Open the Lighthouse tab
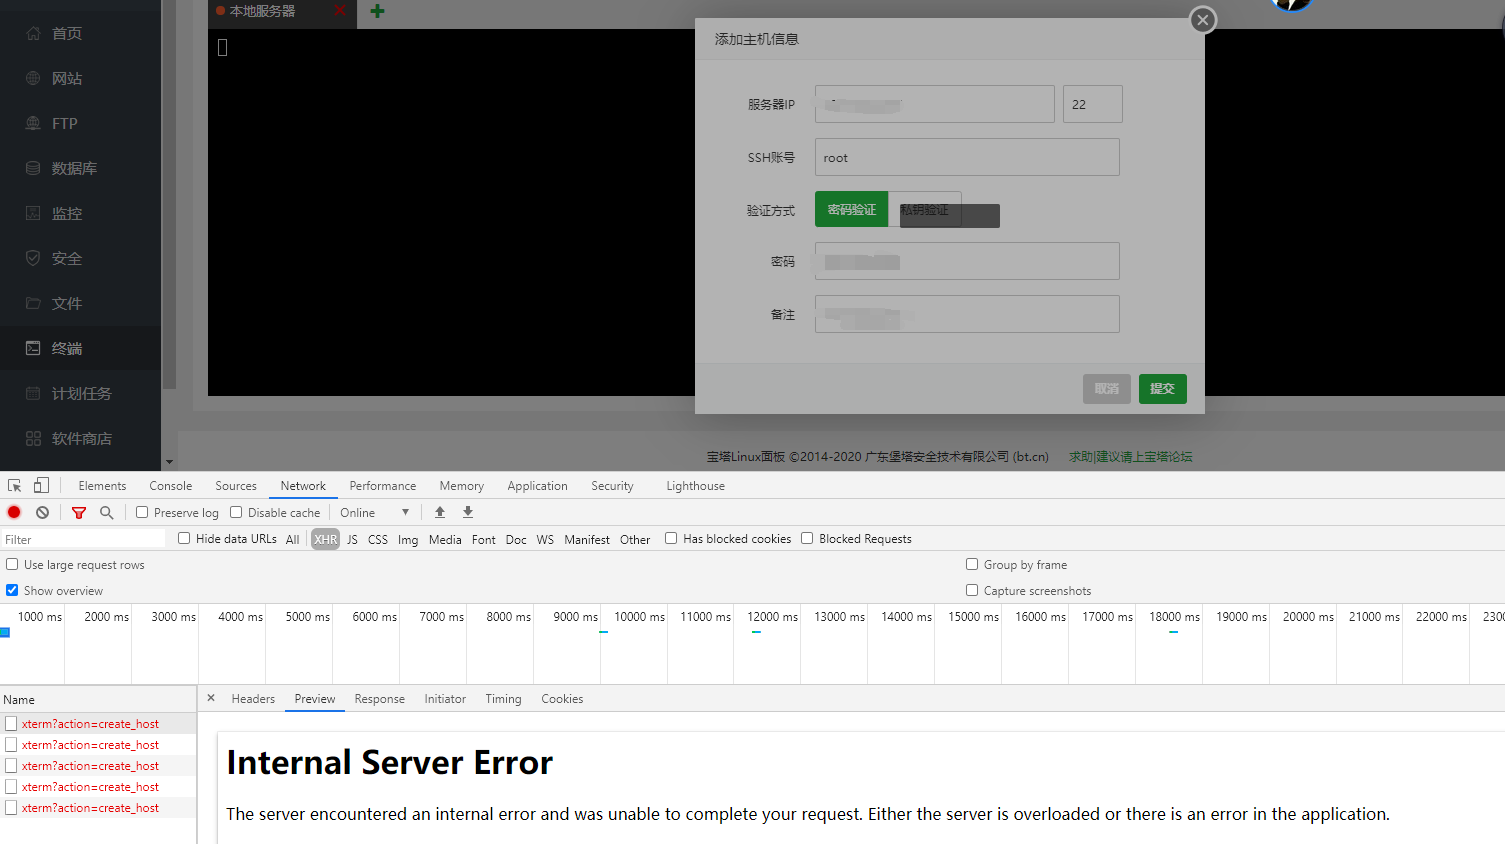The image size is (1505, 844). 696,486
